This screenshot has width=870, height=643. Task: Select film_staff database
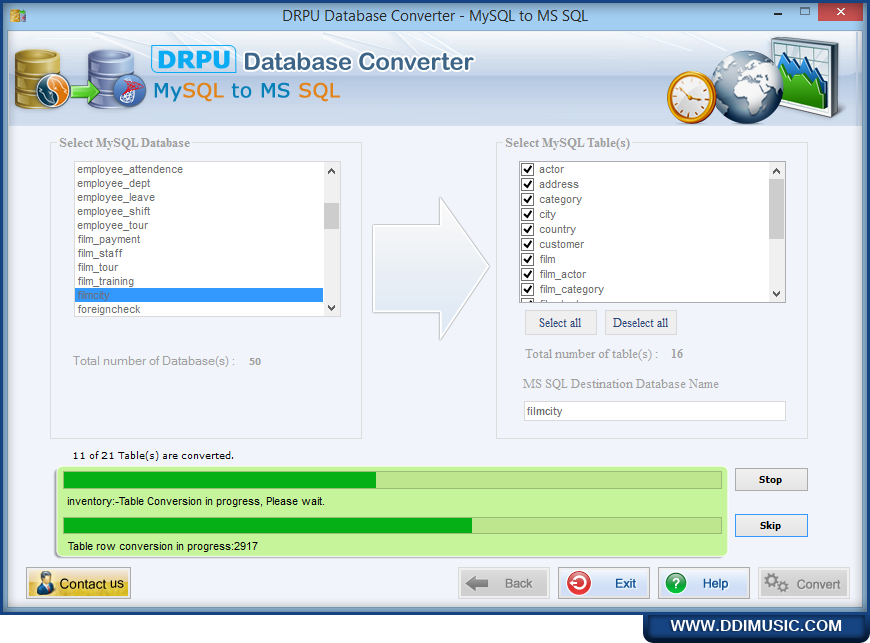pos(199,253)
